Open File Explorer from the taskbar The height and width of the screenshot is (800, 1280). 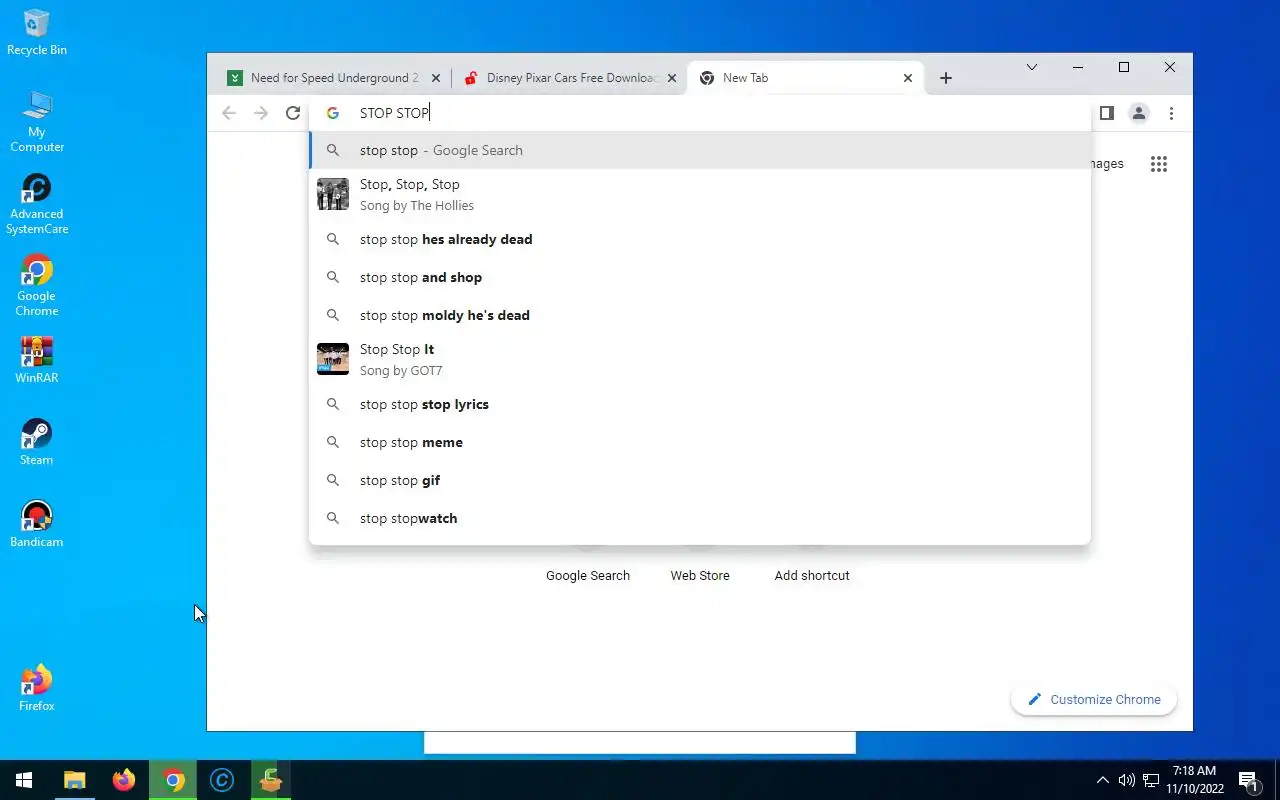click(75, 780)
